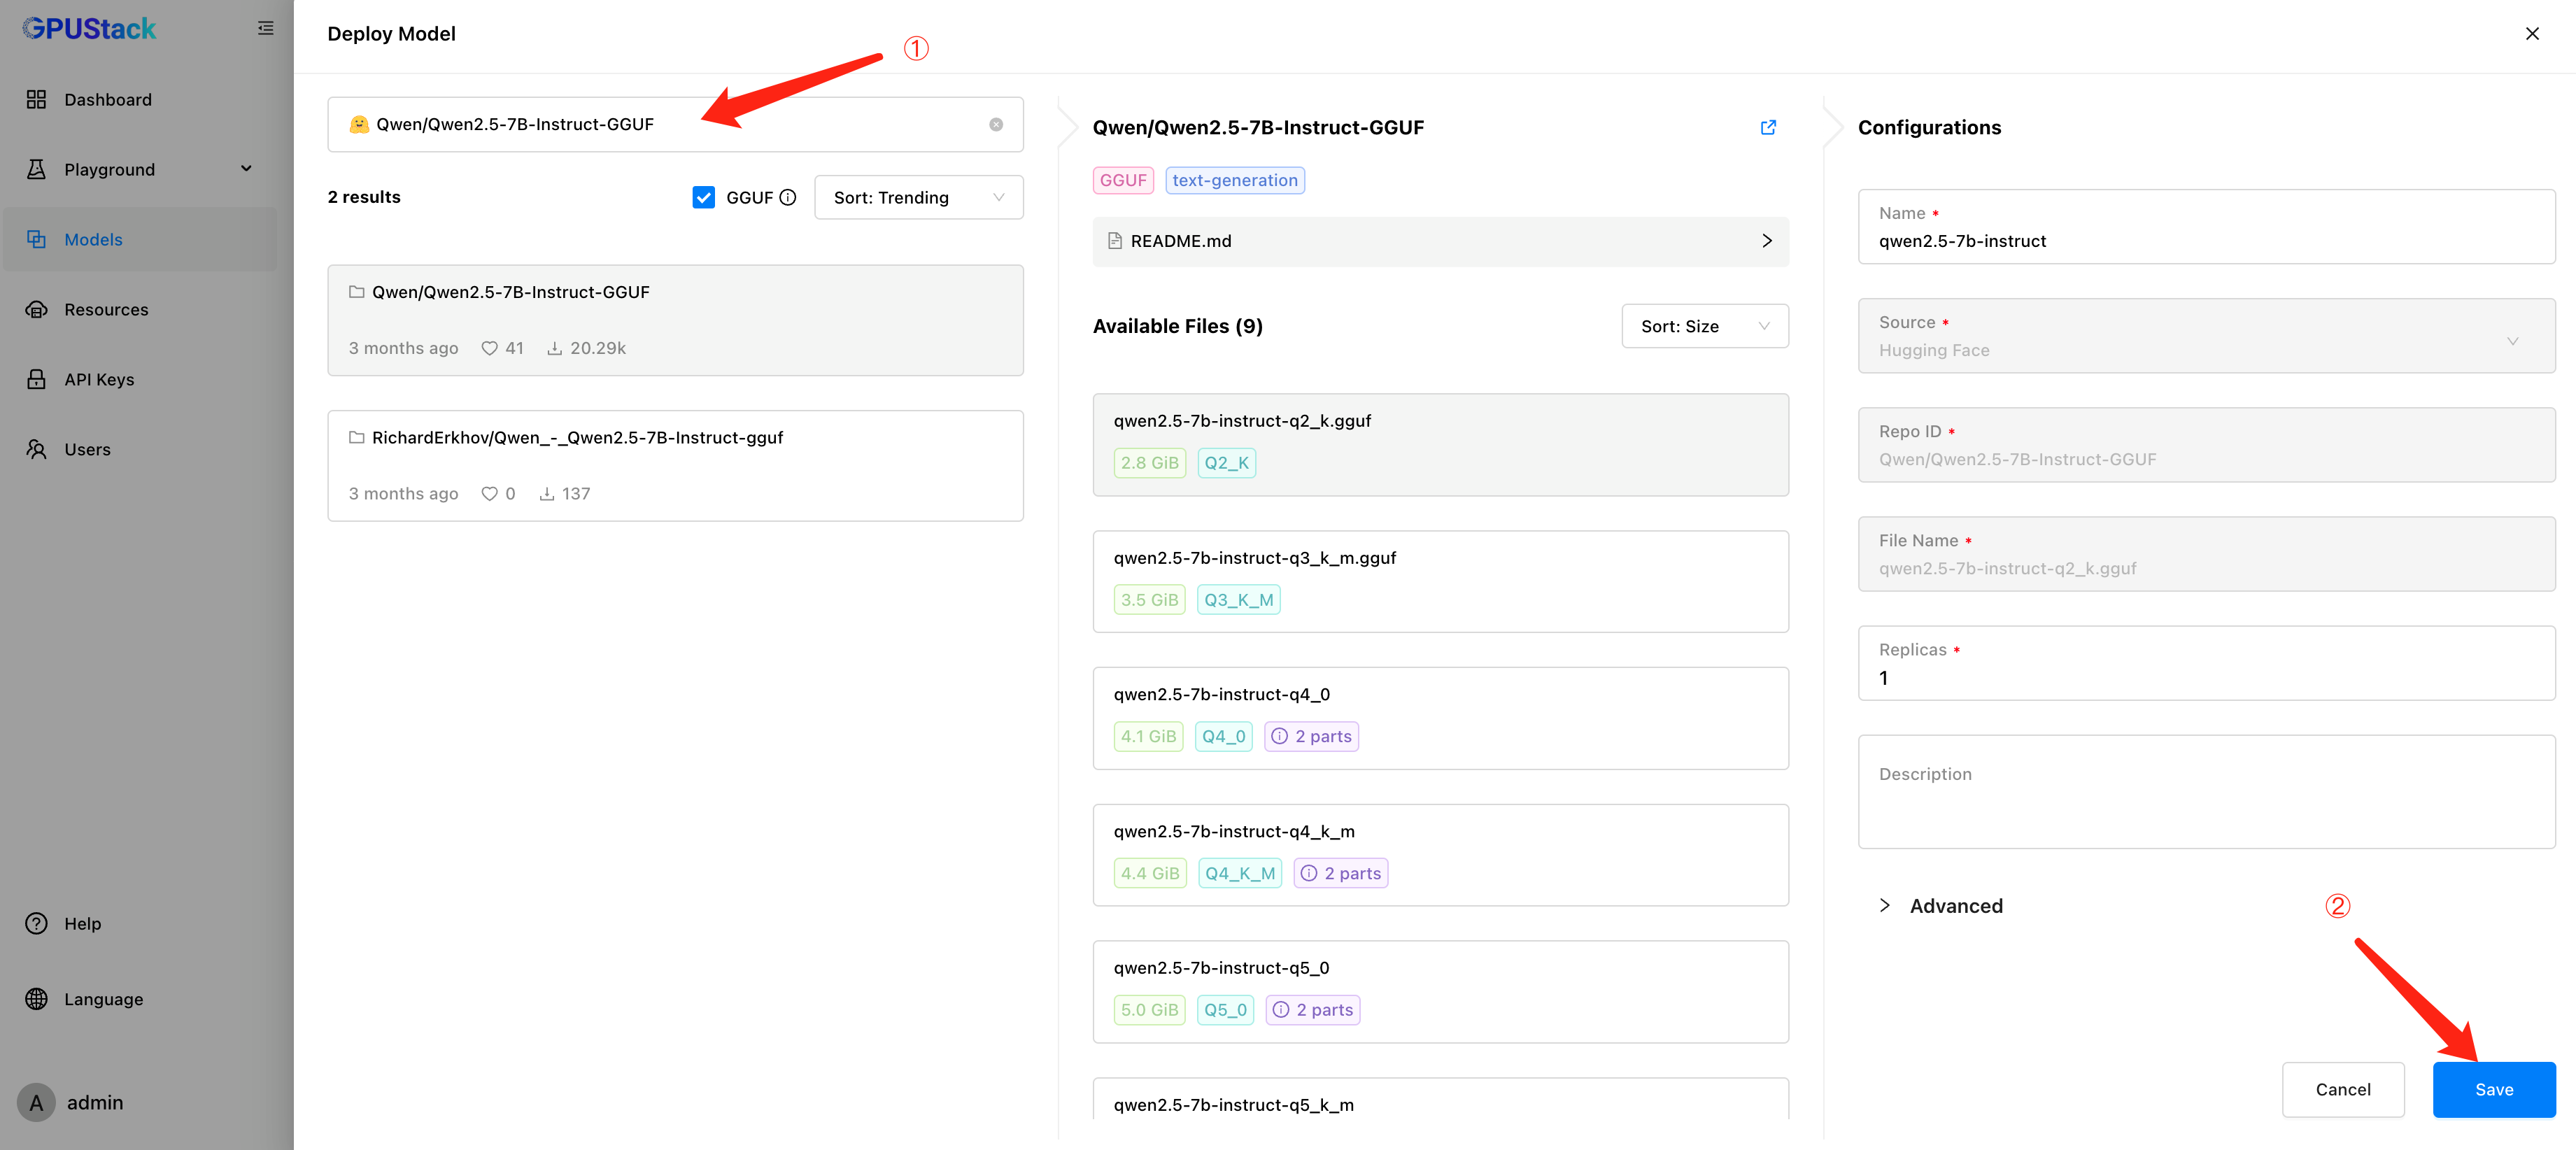Edit the Name field
This screenshot has width=2576, height=1150.
pos(2206,227)
